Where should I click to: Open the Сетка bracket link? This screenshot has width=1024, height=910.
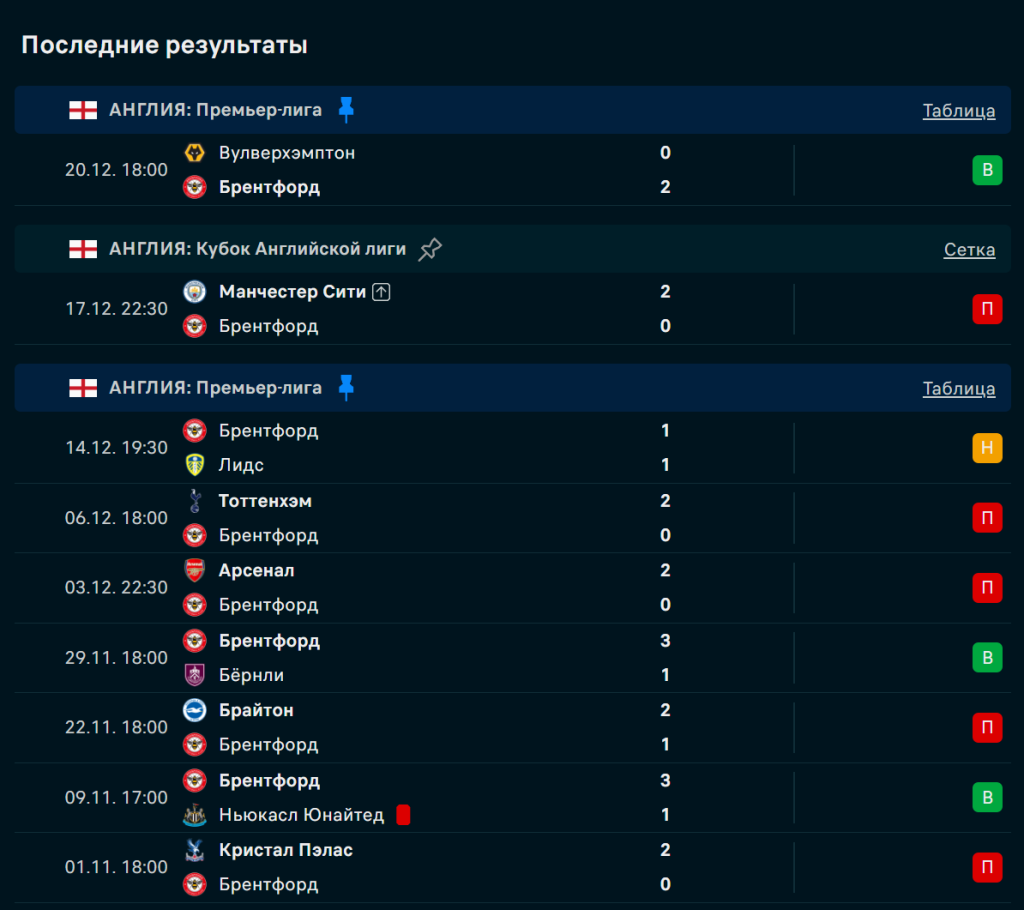(969, 250)
